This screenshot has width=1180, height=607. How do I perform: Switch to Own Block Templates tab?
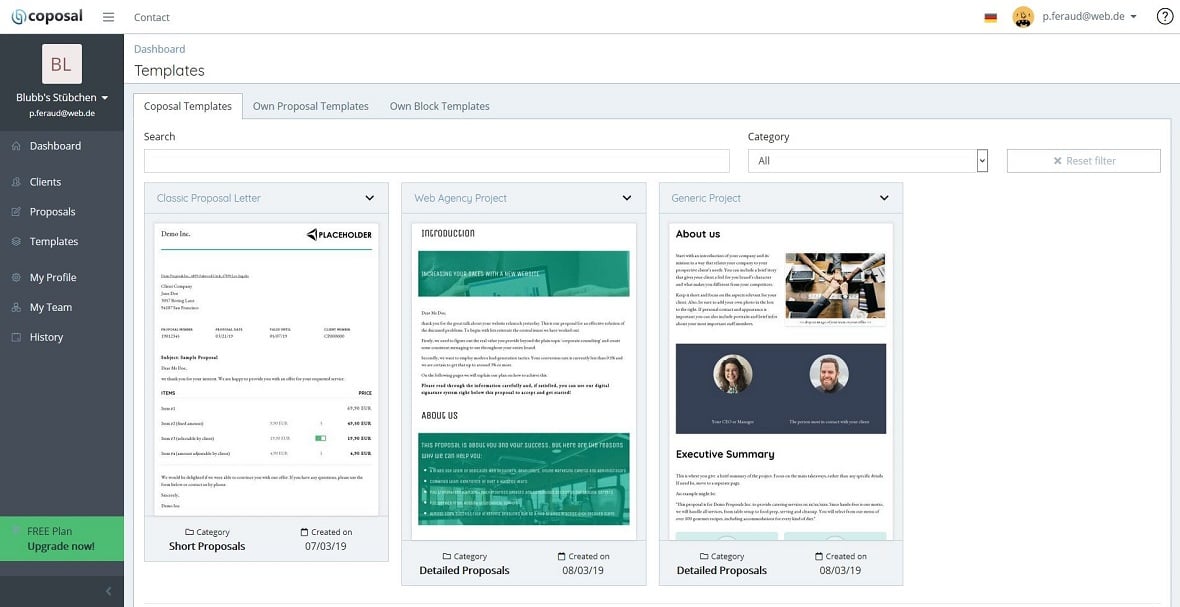(439, 106)
